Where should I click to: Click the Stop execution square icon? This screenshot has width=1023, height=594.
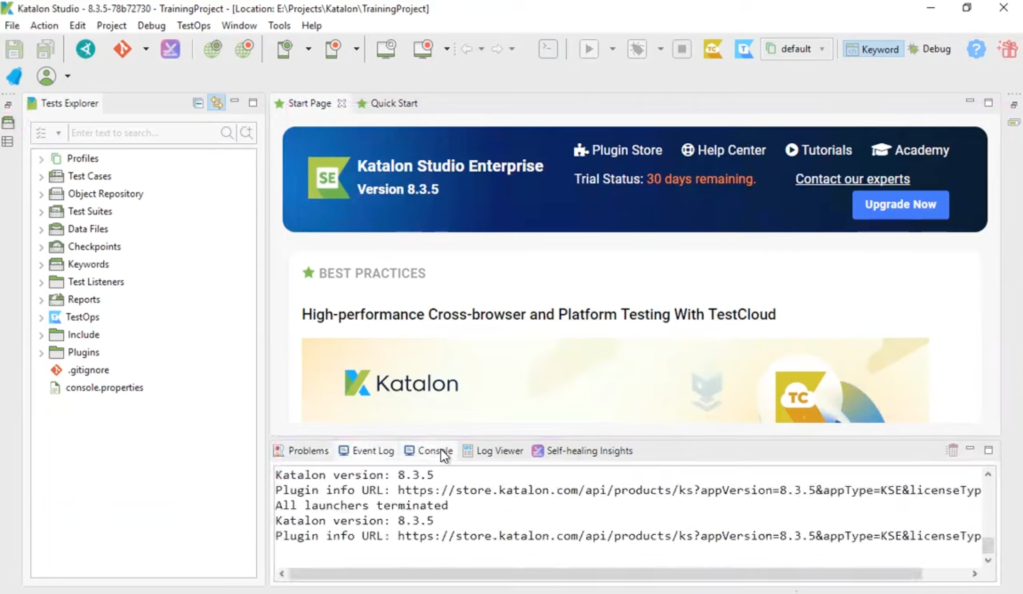point(682,49)
